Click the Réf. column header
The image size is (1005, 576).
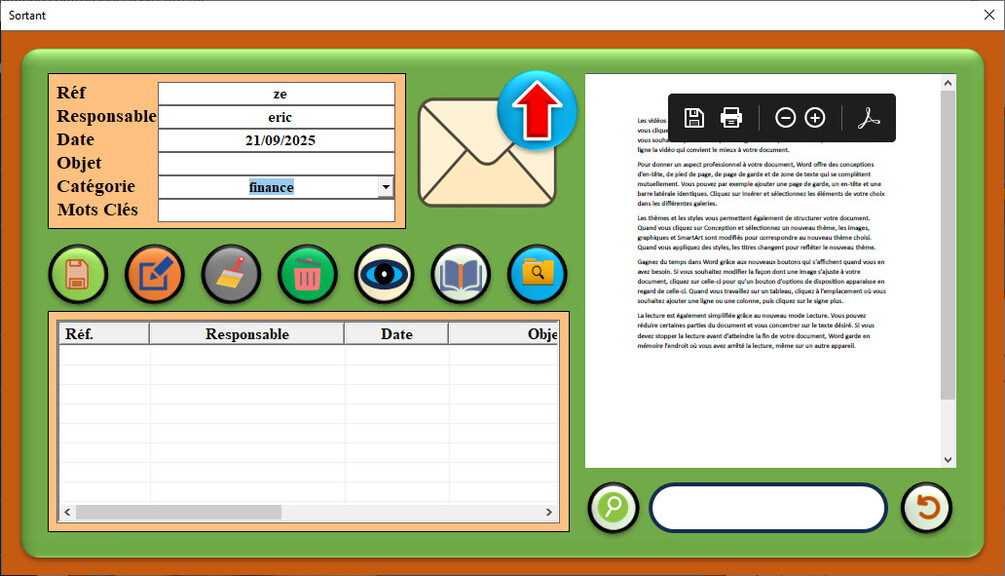click(104, 334)
